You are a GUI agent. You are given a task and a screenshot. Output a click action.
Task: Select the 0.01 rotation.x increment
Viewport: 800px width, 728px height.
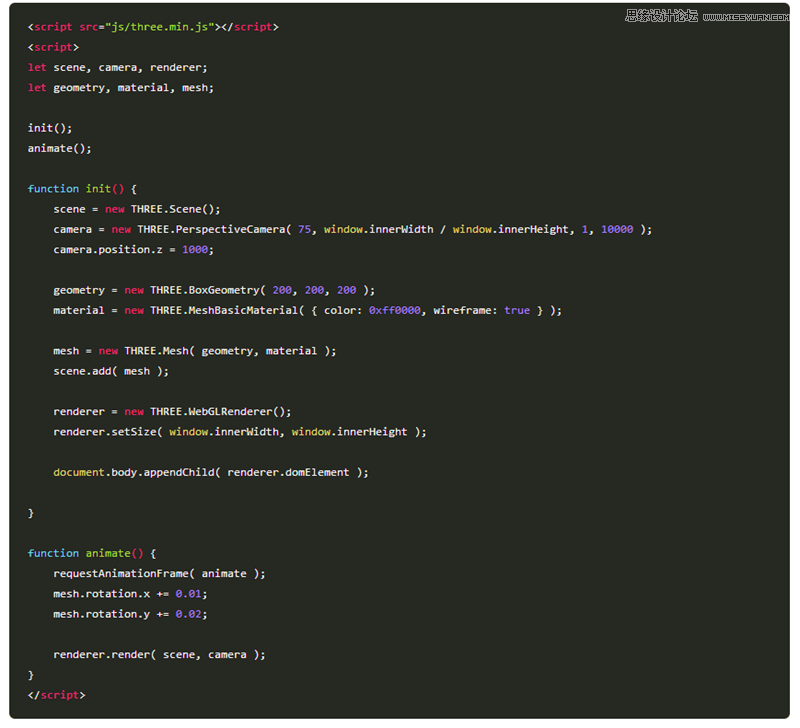[x=188, y=594]
